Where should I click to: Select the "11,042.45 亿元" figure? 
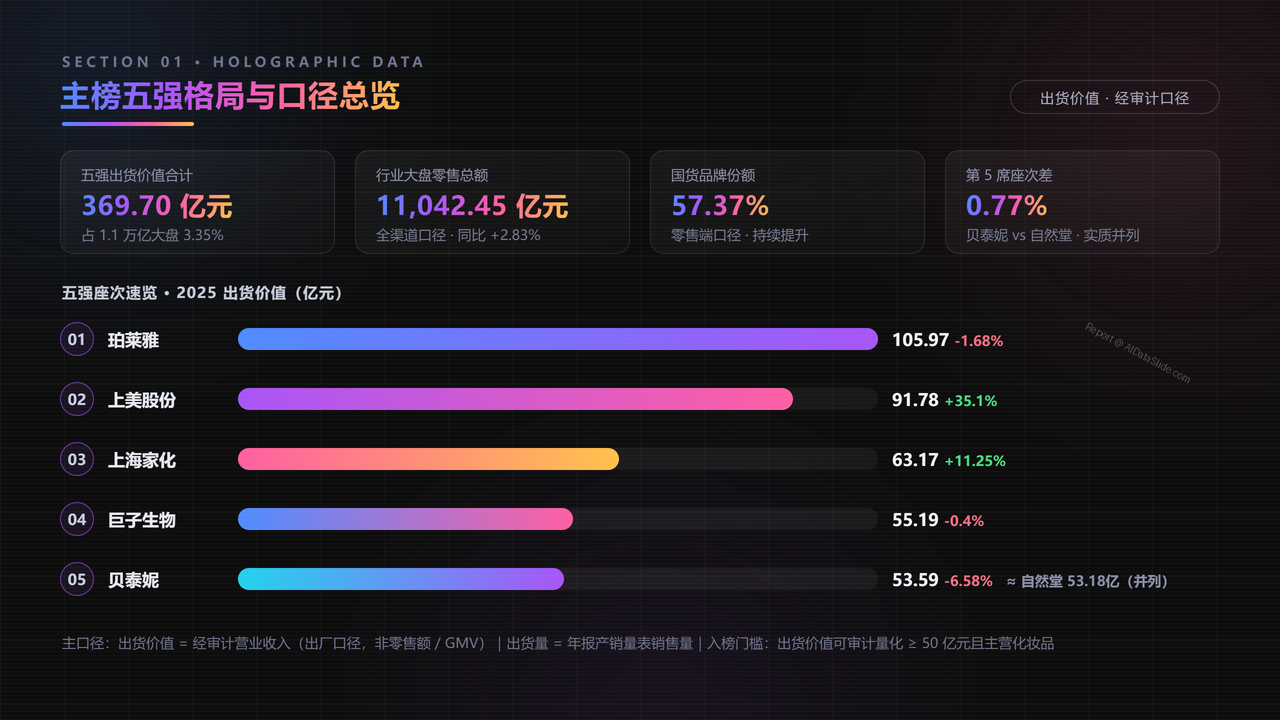tap(472, 206)
